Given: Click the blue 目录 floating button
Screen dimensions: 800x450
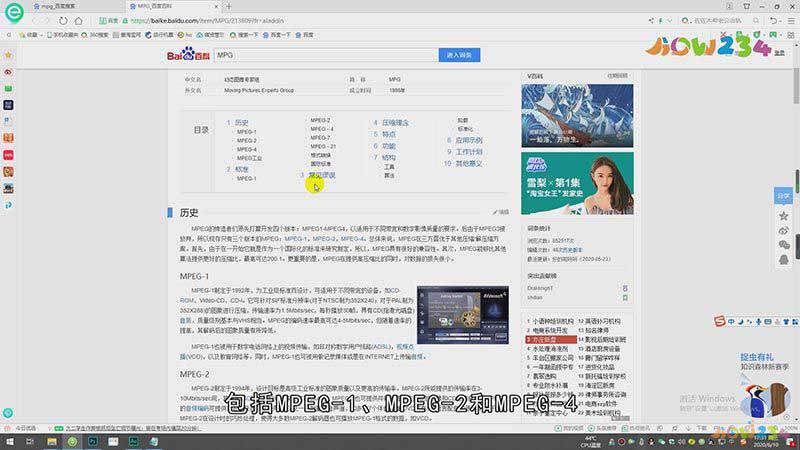Looking at the screenshot, I should click(x=783, y=196).
